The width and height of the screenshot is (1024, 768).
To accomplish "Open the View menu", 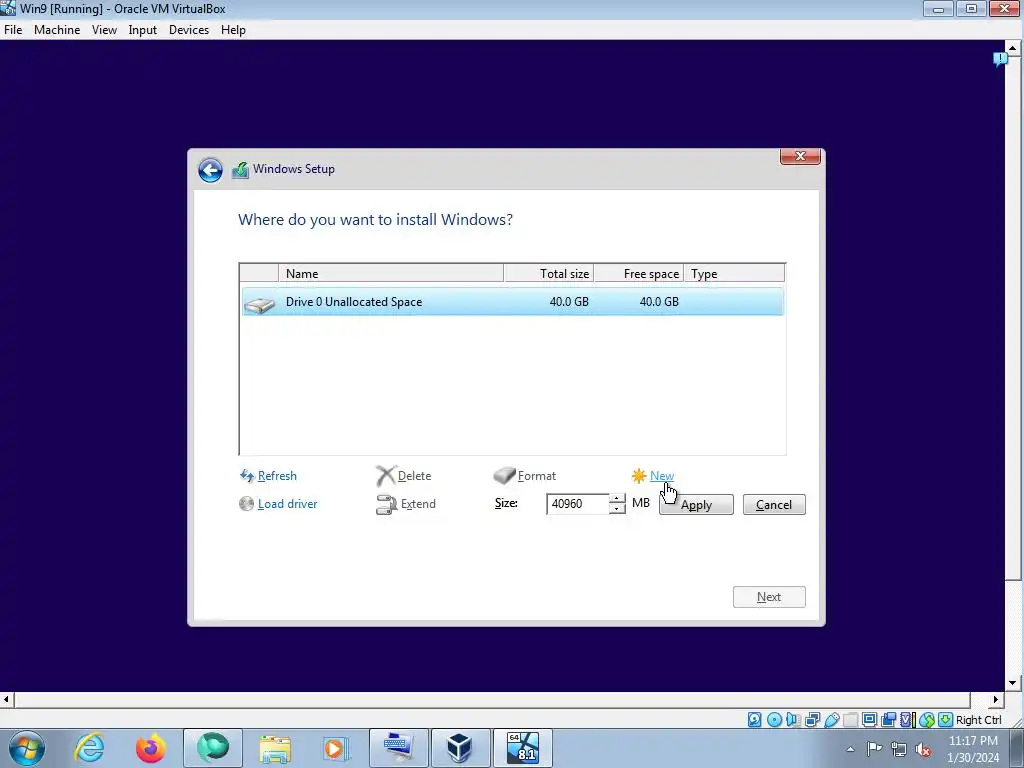I will pyautogui.click(x=104, y=30).
